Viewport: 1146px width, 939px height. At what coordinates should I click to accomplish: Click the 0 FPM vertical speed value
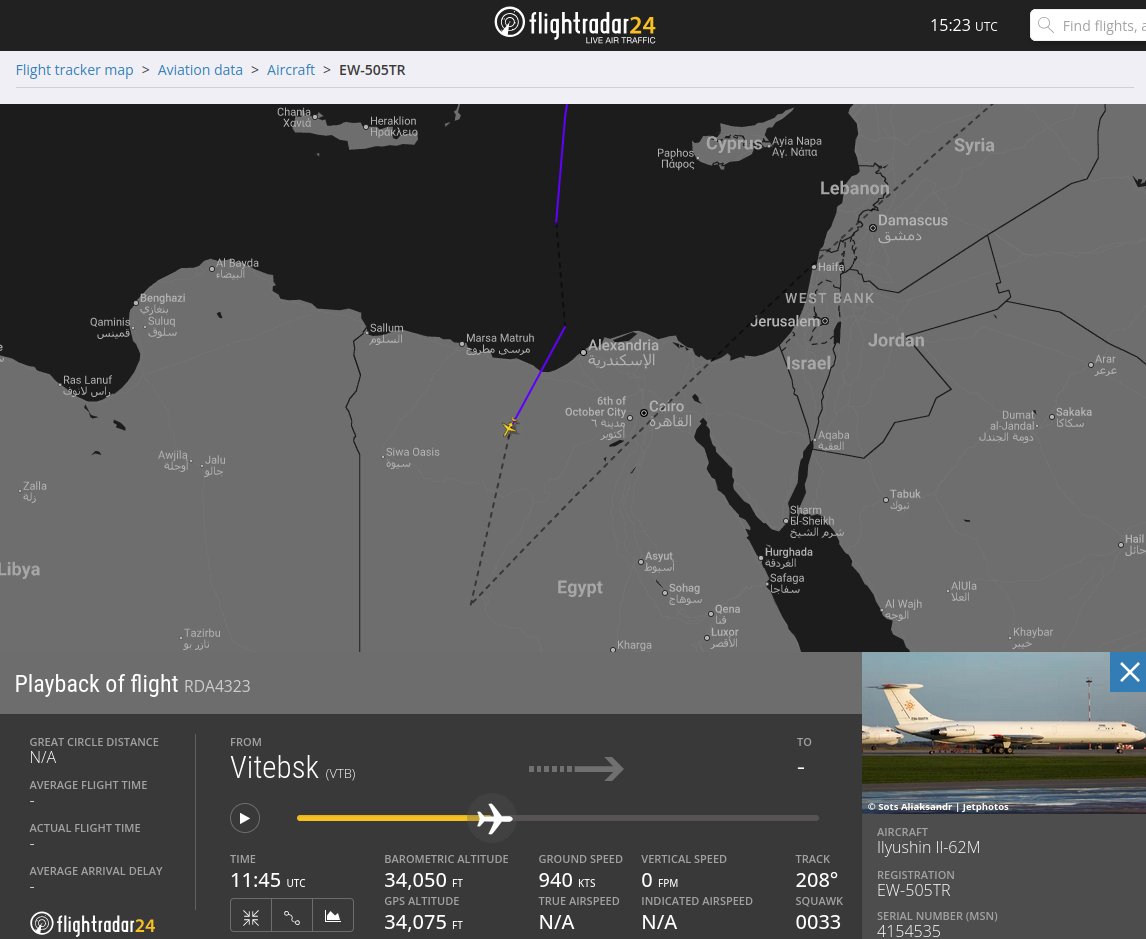point(660,880)
